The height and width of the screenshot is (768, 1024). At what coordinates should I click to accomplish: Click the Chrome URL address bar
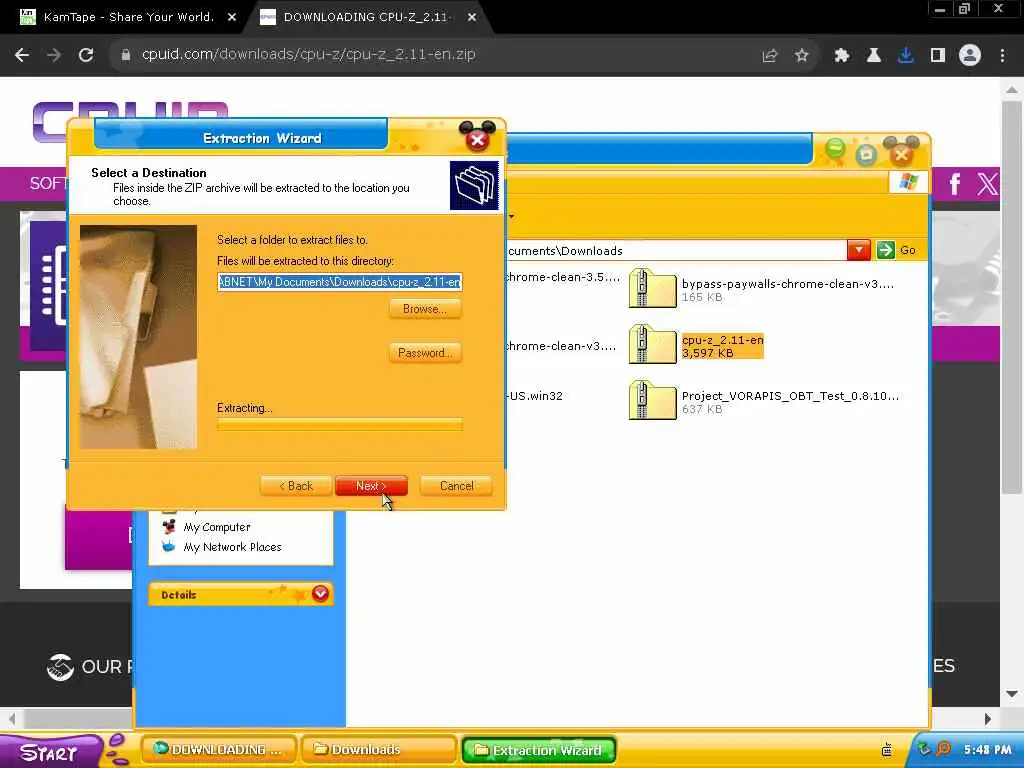pos(431,55)
